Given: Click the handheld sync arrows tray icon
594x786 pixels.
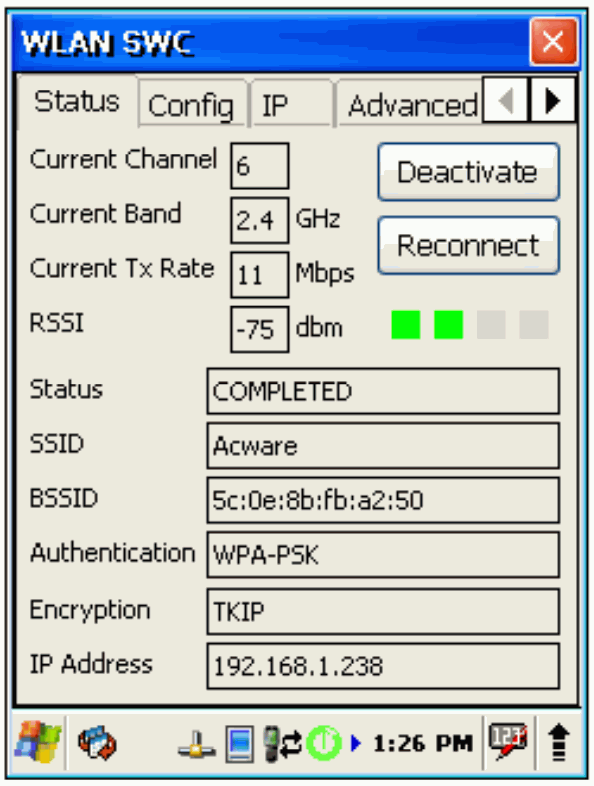Looking at the screenshot, I should [282, 743].
